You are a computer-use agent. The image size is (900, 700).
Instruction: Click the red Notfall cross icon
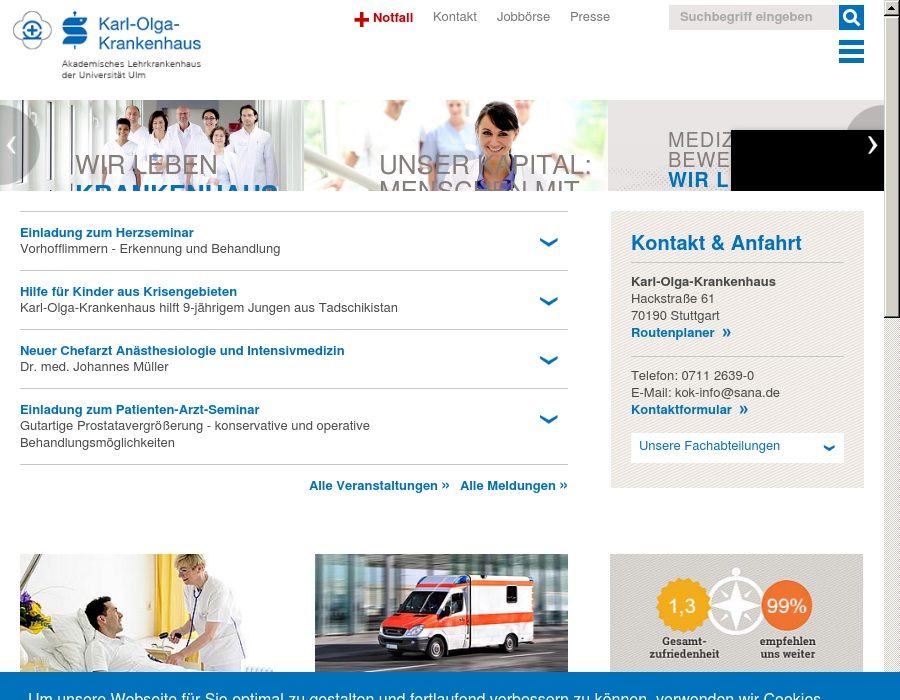pyautogui.click(x=361, y=18)
